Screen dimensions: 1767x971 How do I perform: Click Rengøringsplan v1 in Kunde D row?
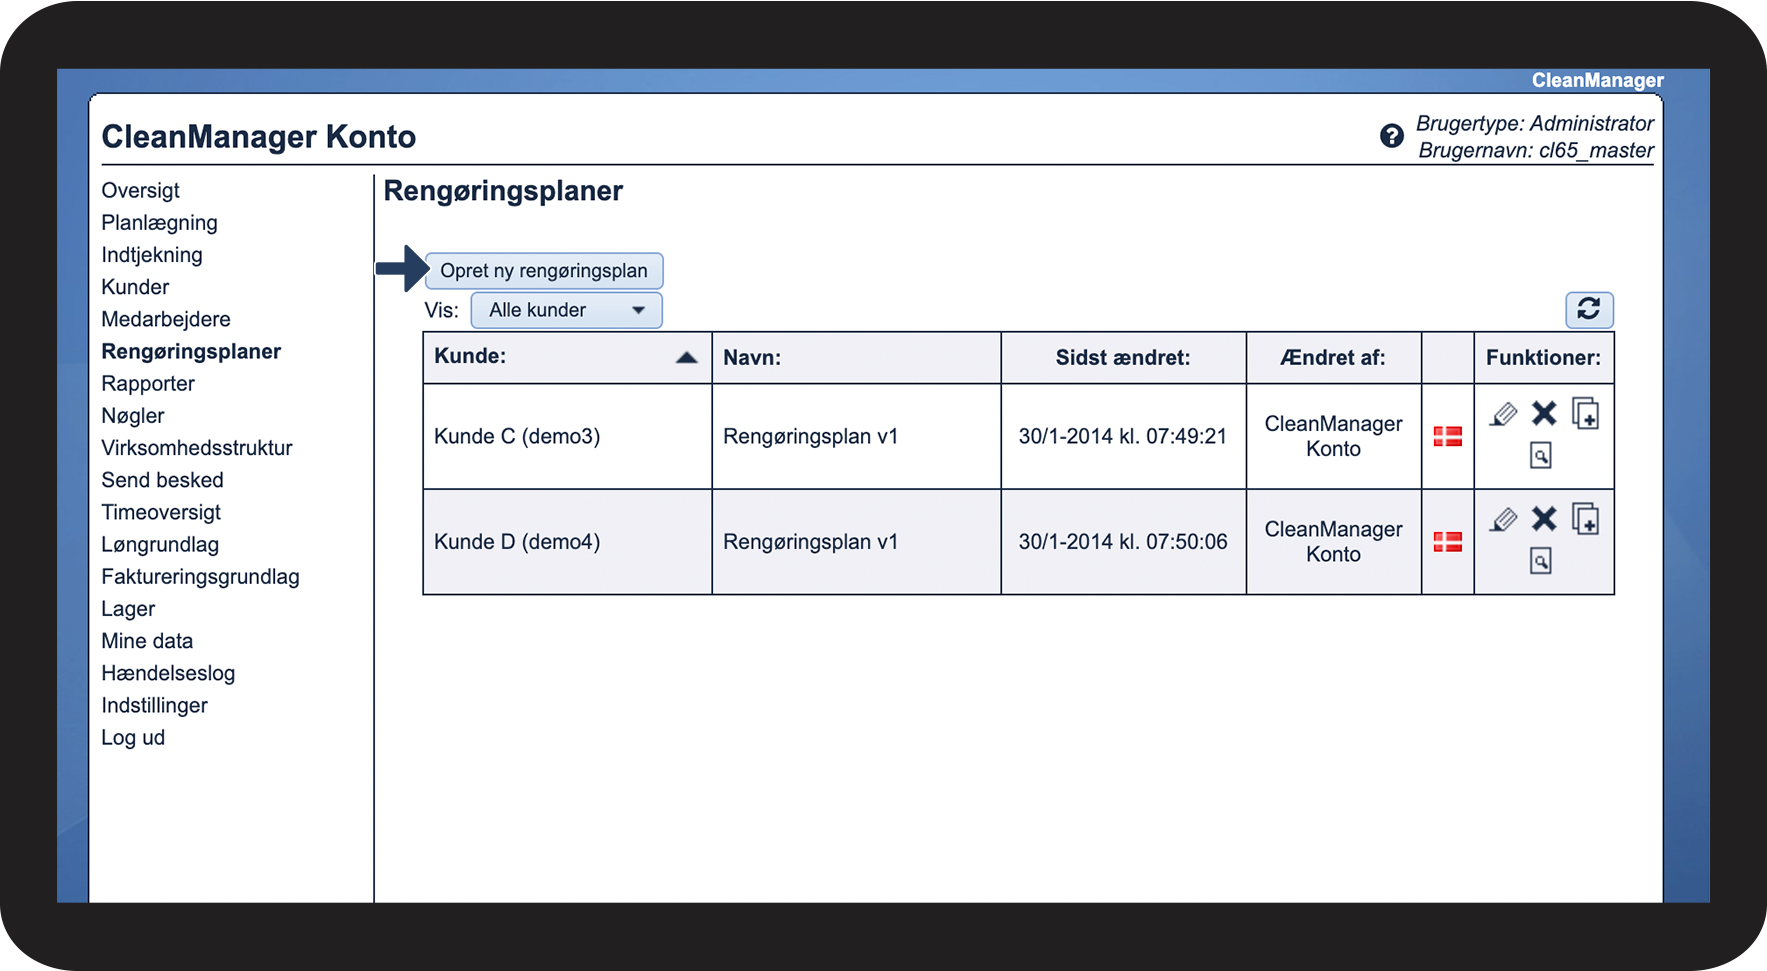coord(810,542)
